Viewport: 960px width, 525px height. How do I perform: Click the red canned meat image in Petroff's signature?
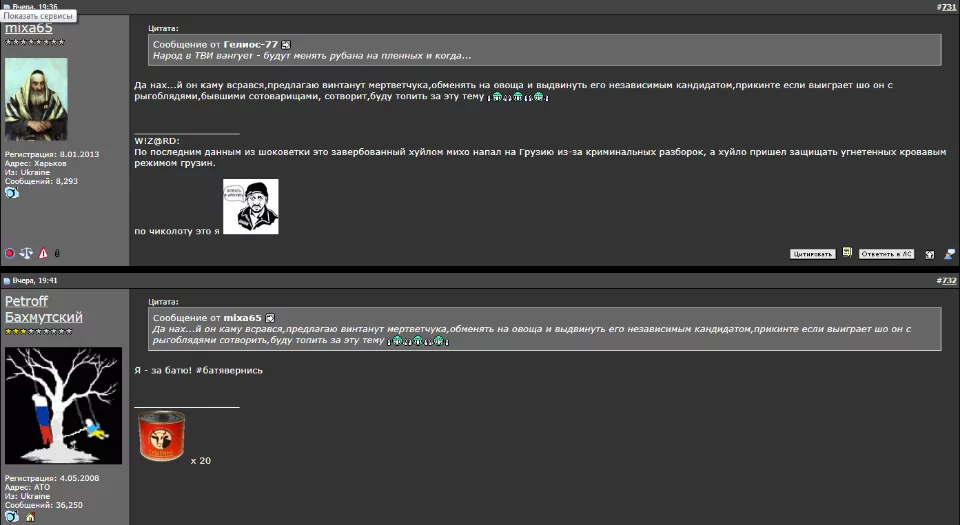pyautogui.click(x=162, y=435)
